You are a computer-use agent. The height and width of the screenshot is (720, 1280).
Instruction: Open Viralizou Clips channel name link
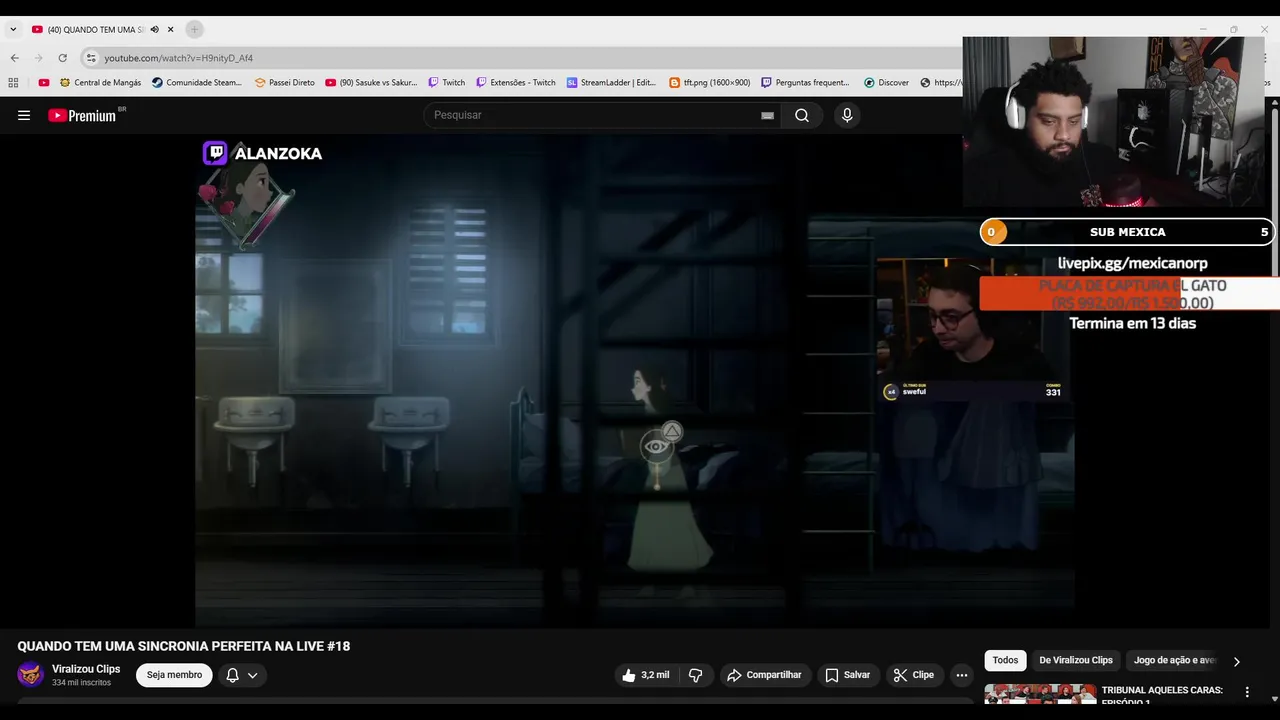pos(86,669)
